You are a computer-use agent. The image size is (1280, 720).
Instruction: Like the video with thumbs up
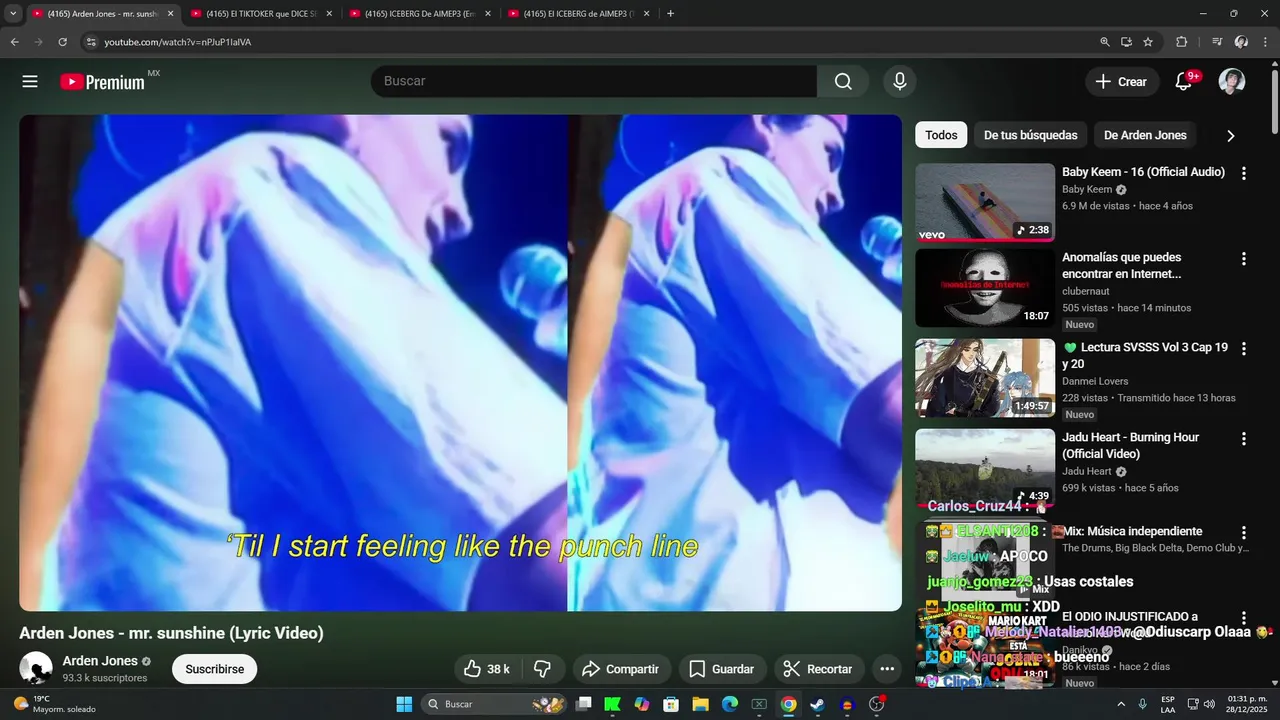(487, 669)
